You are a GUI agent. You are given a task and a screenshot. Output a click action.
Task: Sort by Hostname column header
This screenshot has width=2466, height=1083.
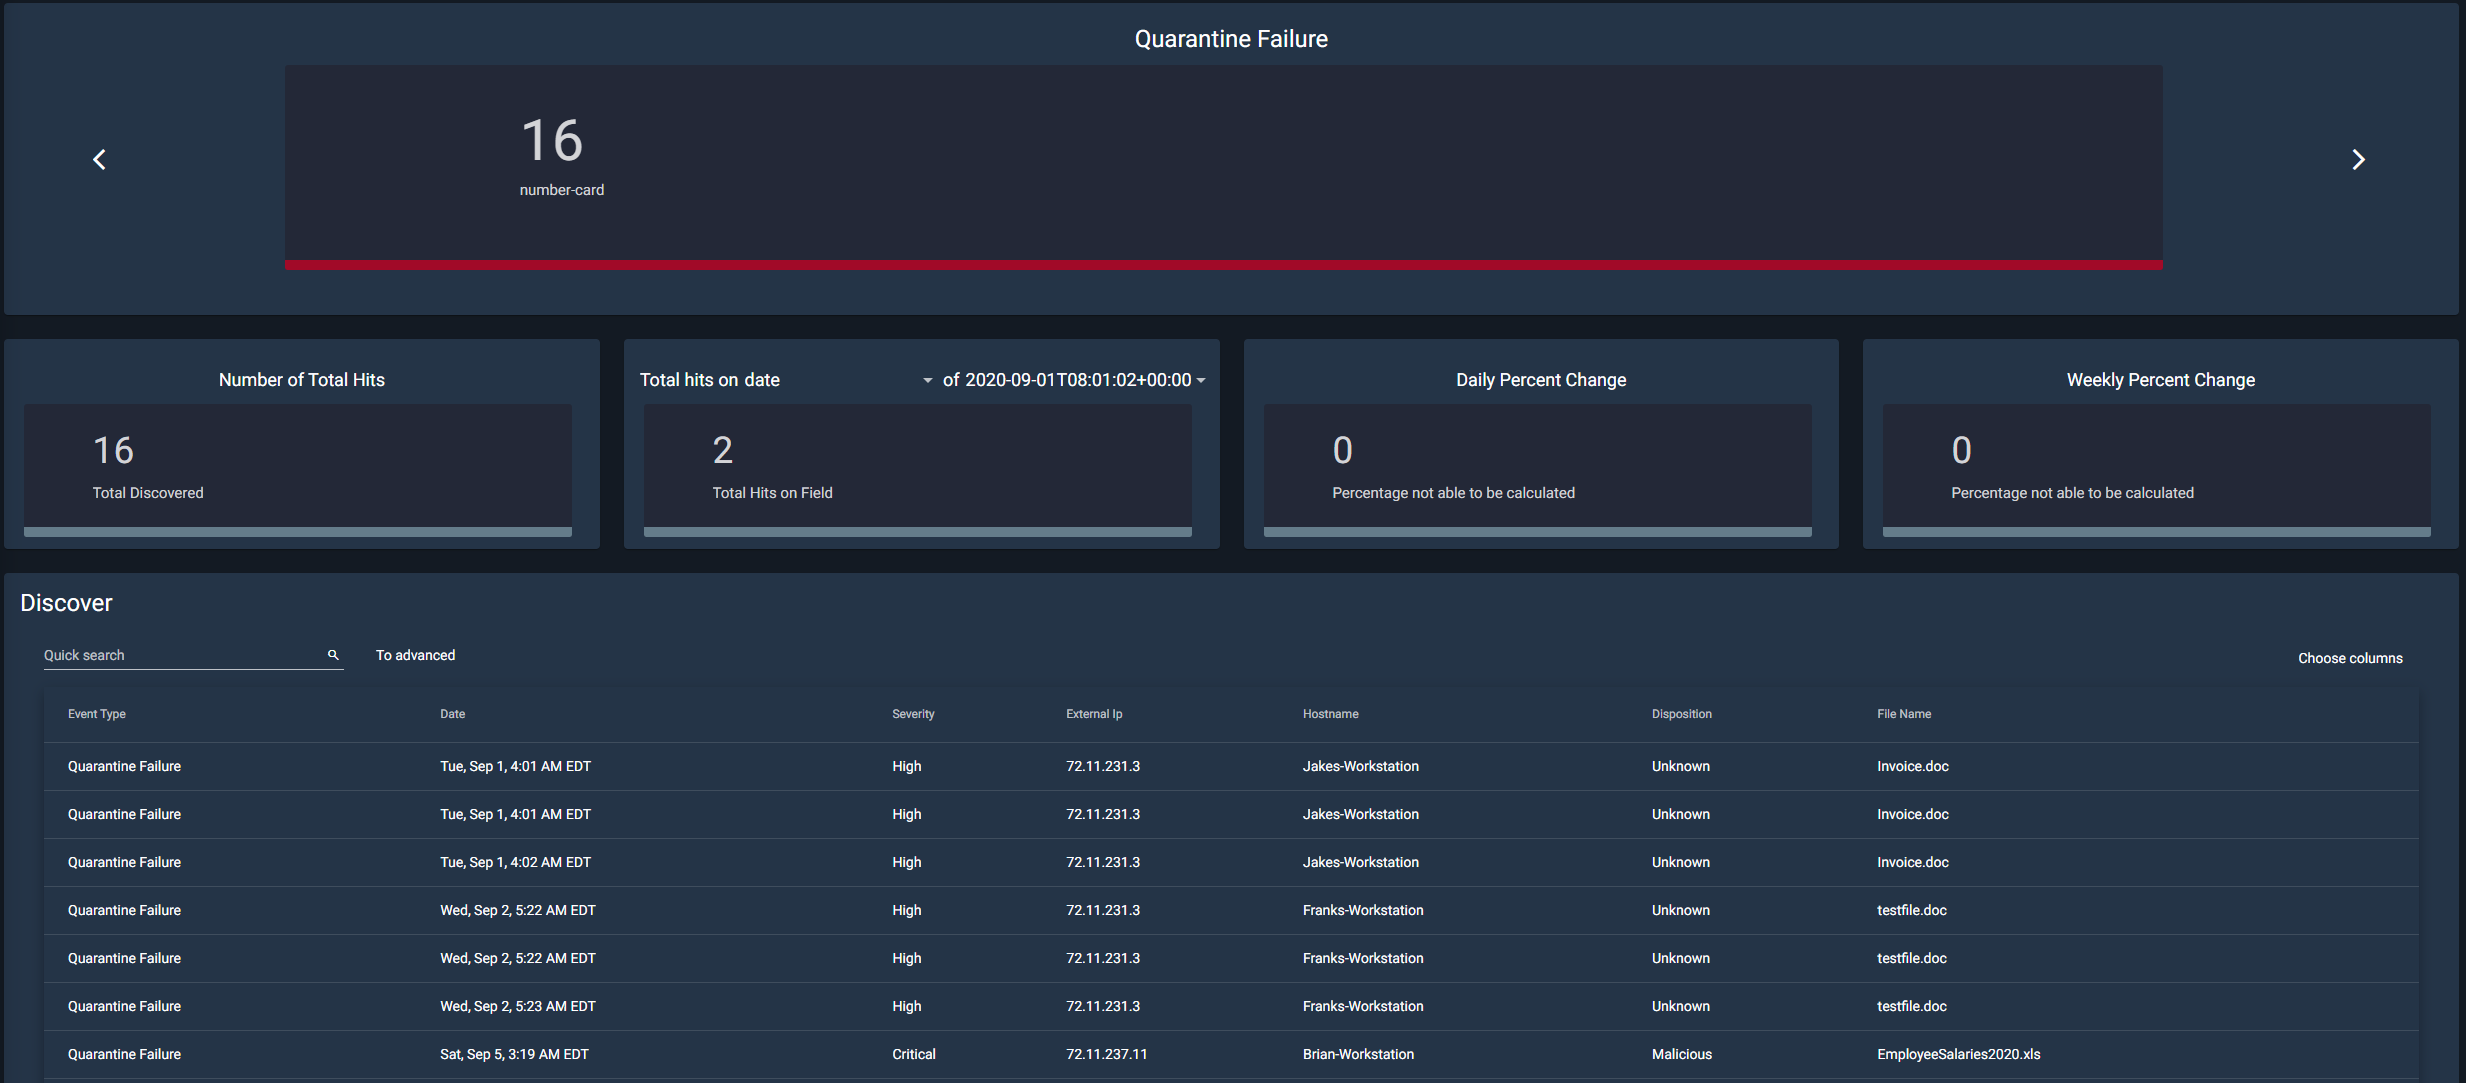coord(1330,714)
